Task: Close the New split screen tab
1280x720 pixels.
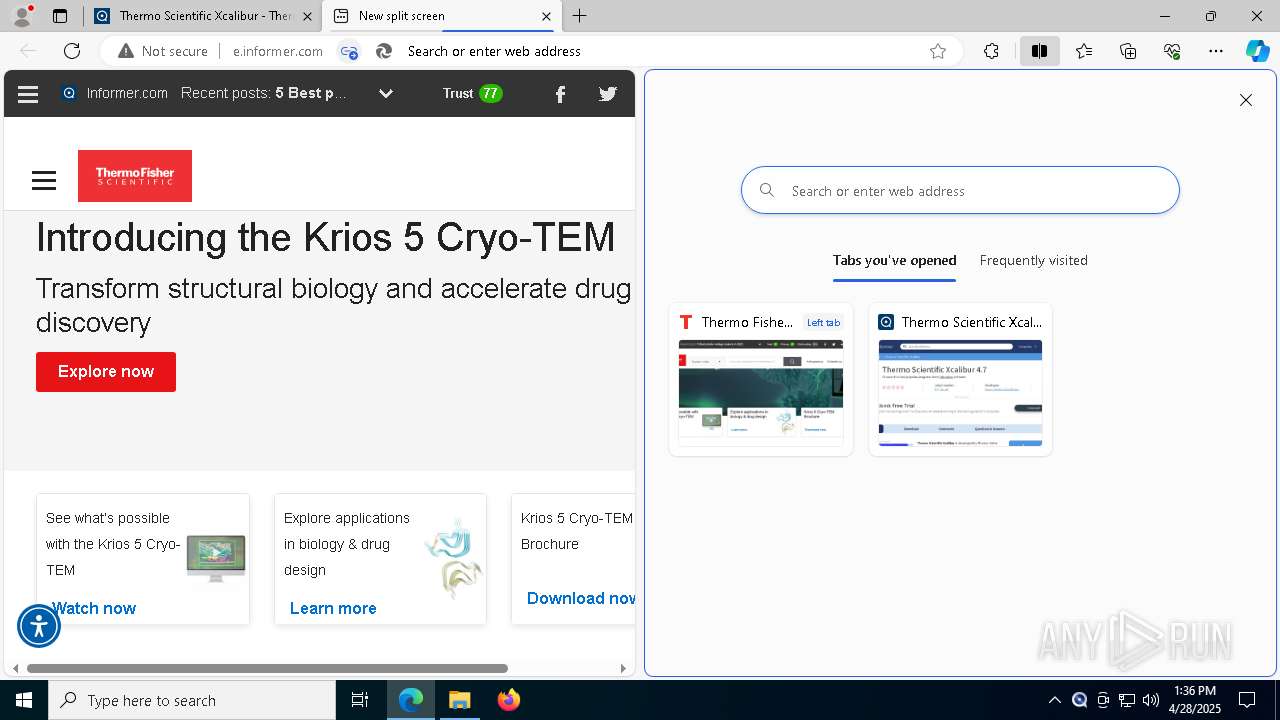Action: click(546, 16)
